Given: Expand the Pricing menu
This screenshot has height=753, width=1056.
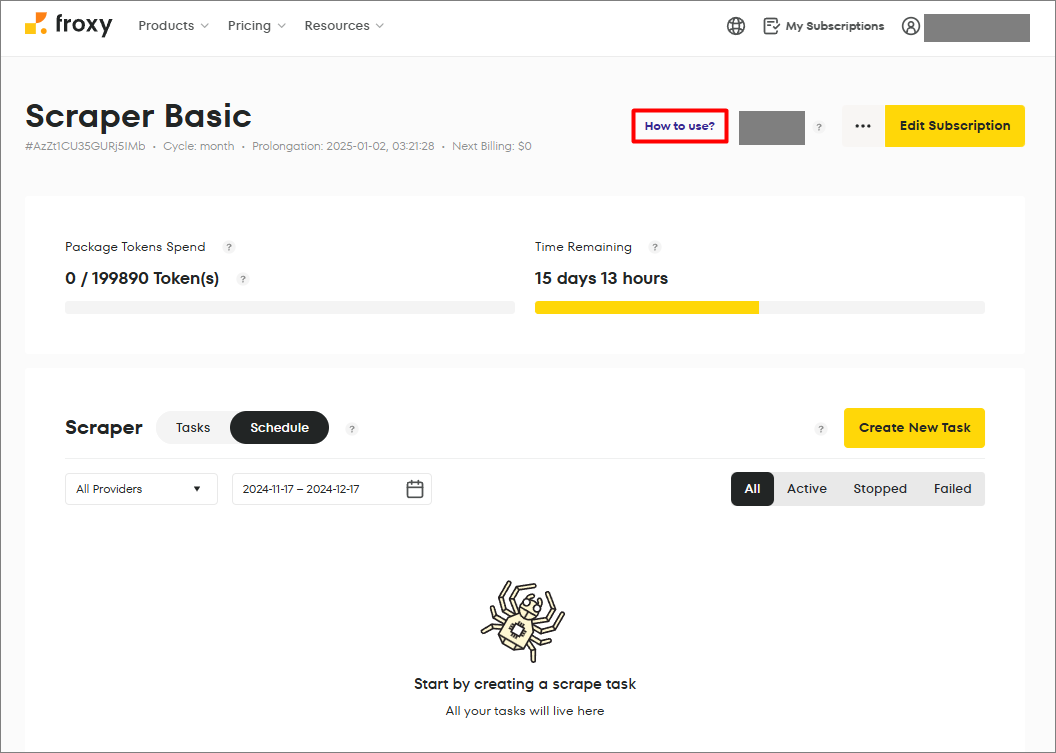Looking at the screenshot, I should (257, 26).
